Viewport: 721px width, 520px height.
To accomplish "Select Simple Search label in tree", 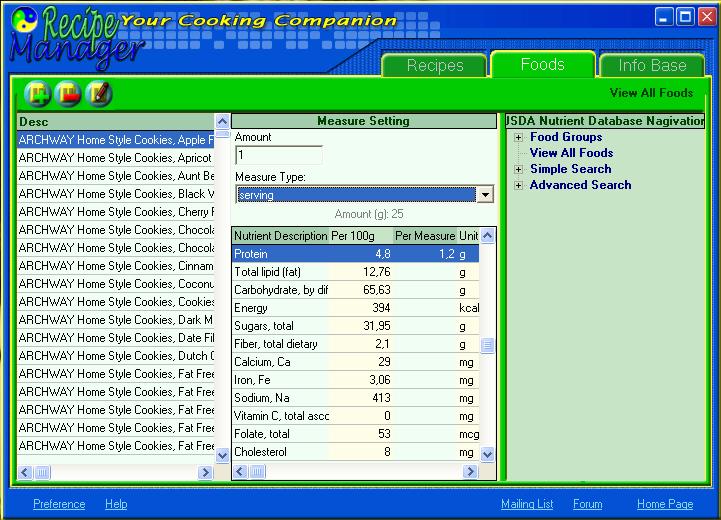I will 571,169.
